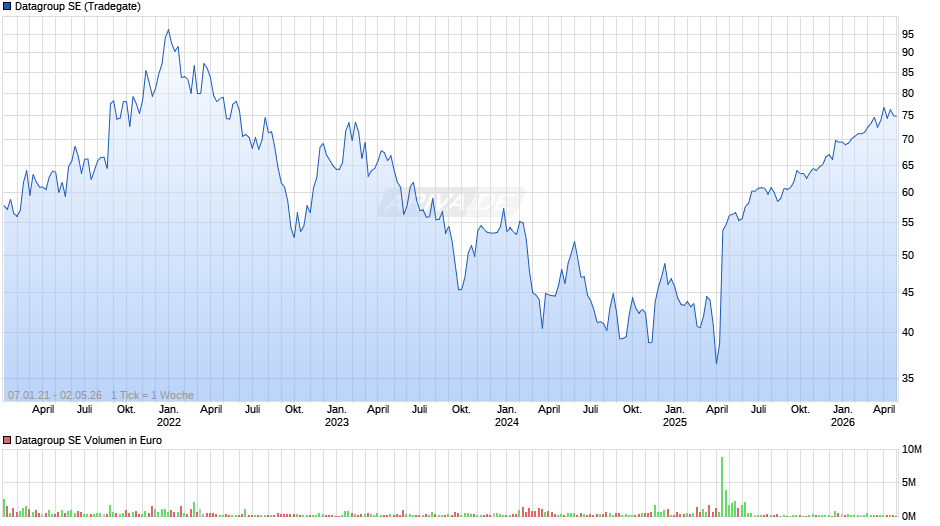
Task: Click the 5M volume axis label
Action: click(x=909, y=483)
